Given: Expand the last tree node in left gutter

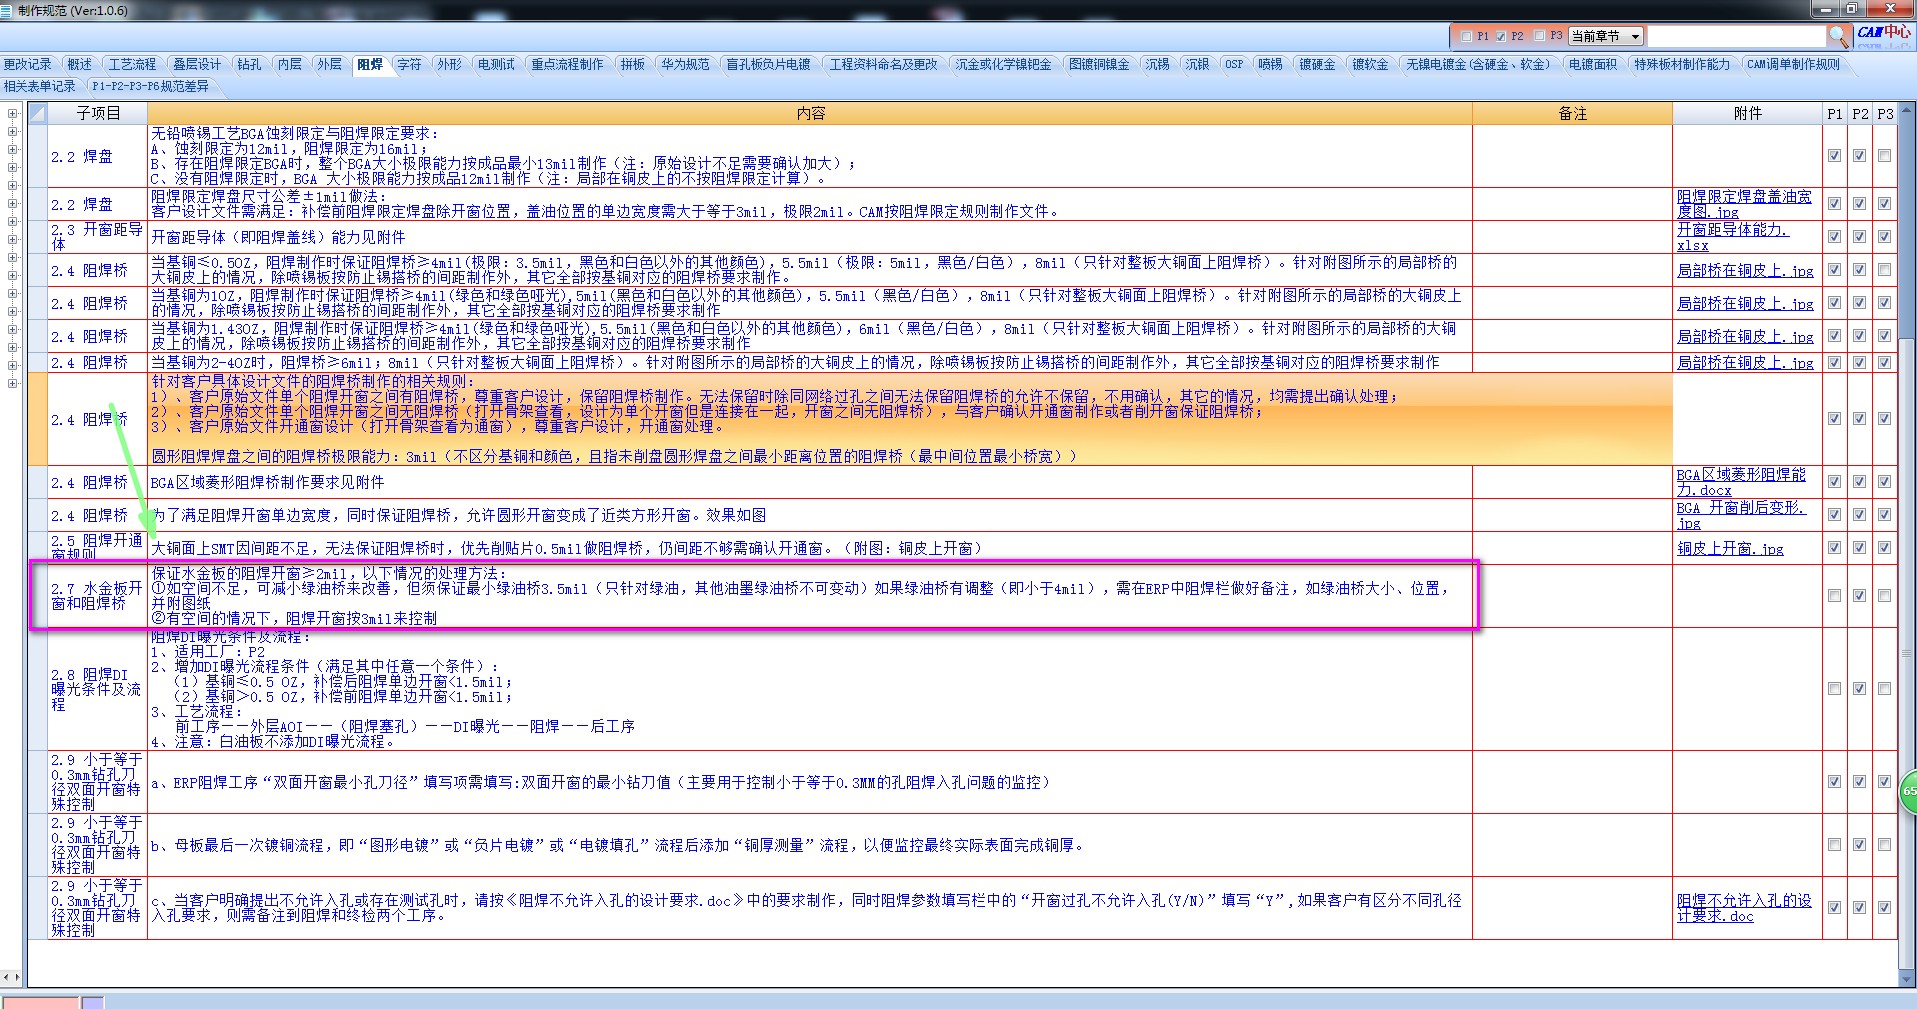Looking at the screenshot, I should [12, 384].
